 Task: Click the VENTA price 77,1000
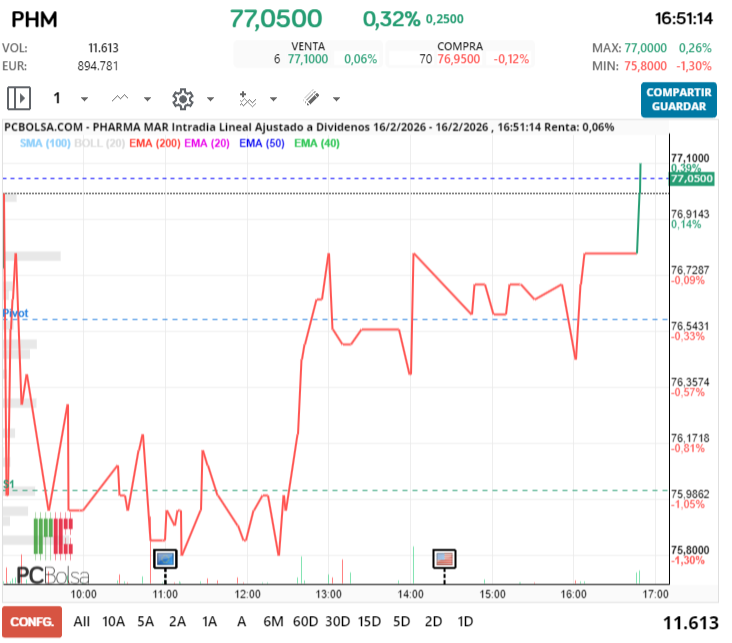tap(308, 59)
